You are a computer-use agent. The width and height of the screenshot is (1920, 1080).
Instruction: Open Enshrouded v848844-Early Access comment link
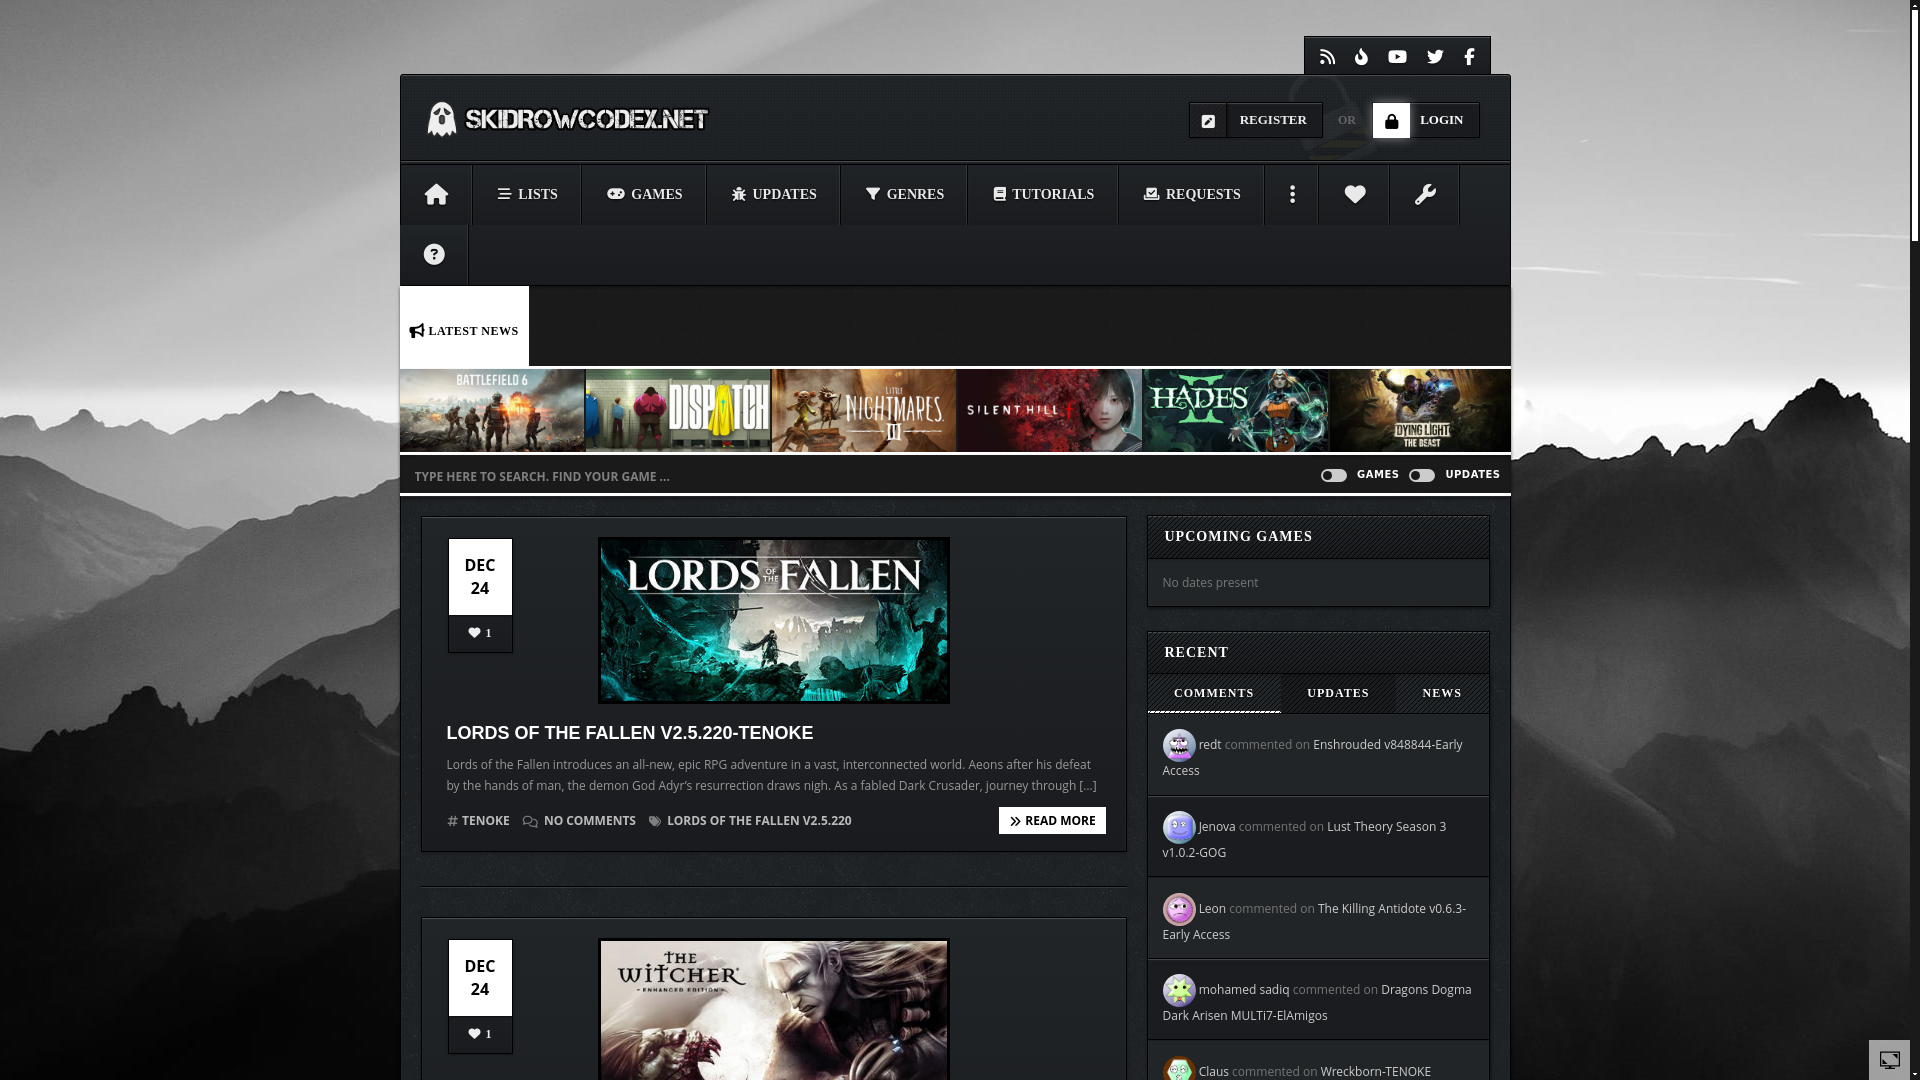1312,758
